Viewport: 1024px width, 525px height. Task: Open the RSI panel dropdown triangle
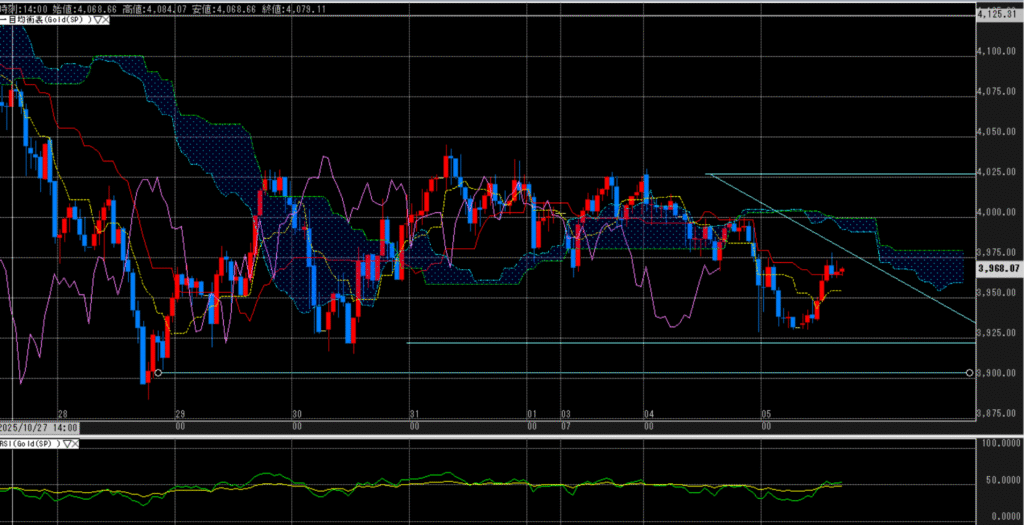click(x=66, y=442)
